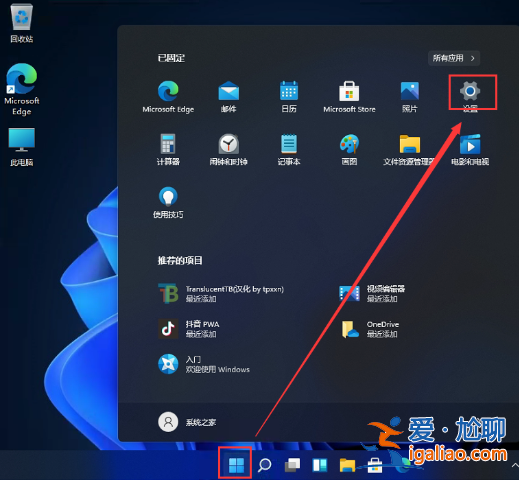Open recommended OneDrive item
This screenshot has height=481, width=519.
tap(370, 329)
